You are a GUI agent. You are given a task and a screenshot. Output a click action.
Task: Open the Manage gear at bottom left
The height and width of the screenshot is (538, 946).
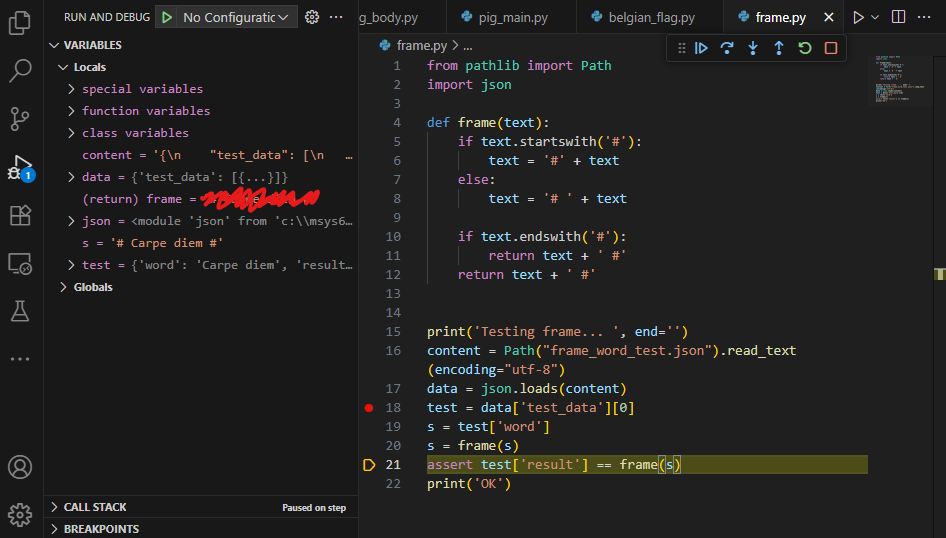[20, 514]
